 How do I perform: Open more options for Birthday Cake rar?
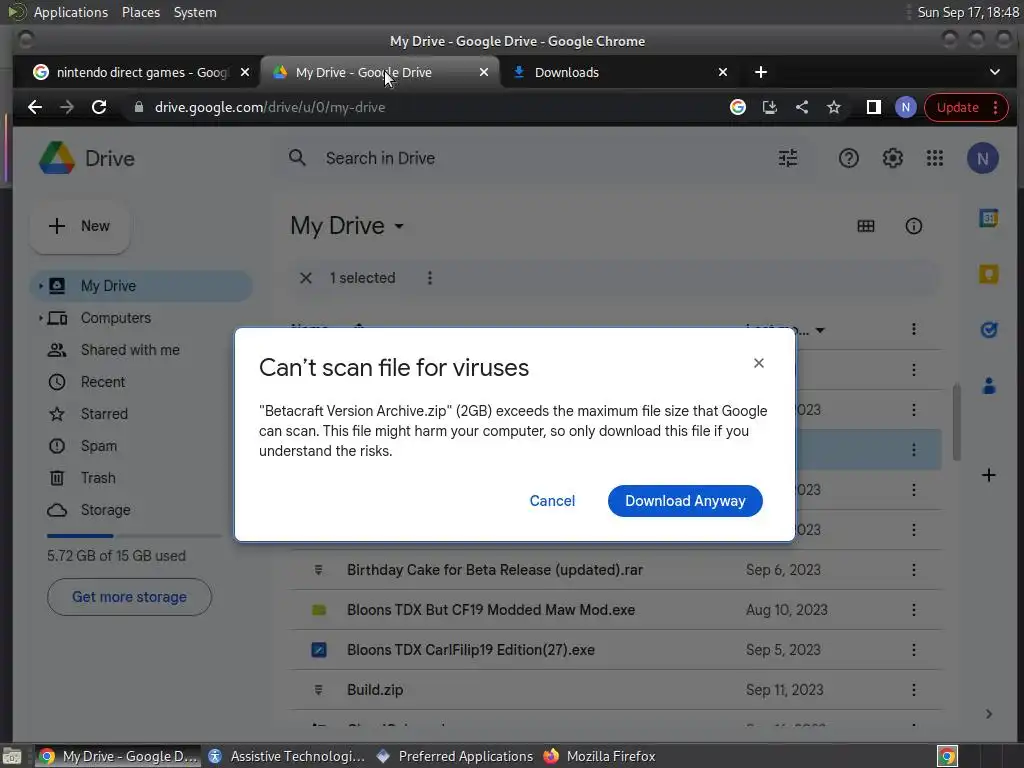coord(913,569)
